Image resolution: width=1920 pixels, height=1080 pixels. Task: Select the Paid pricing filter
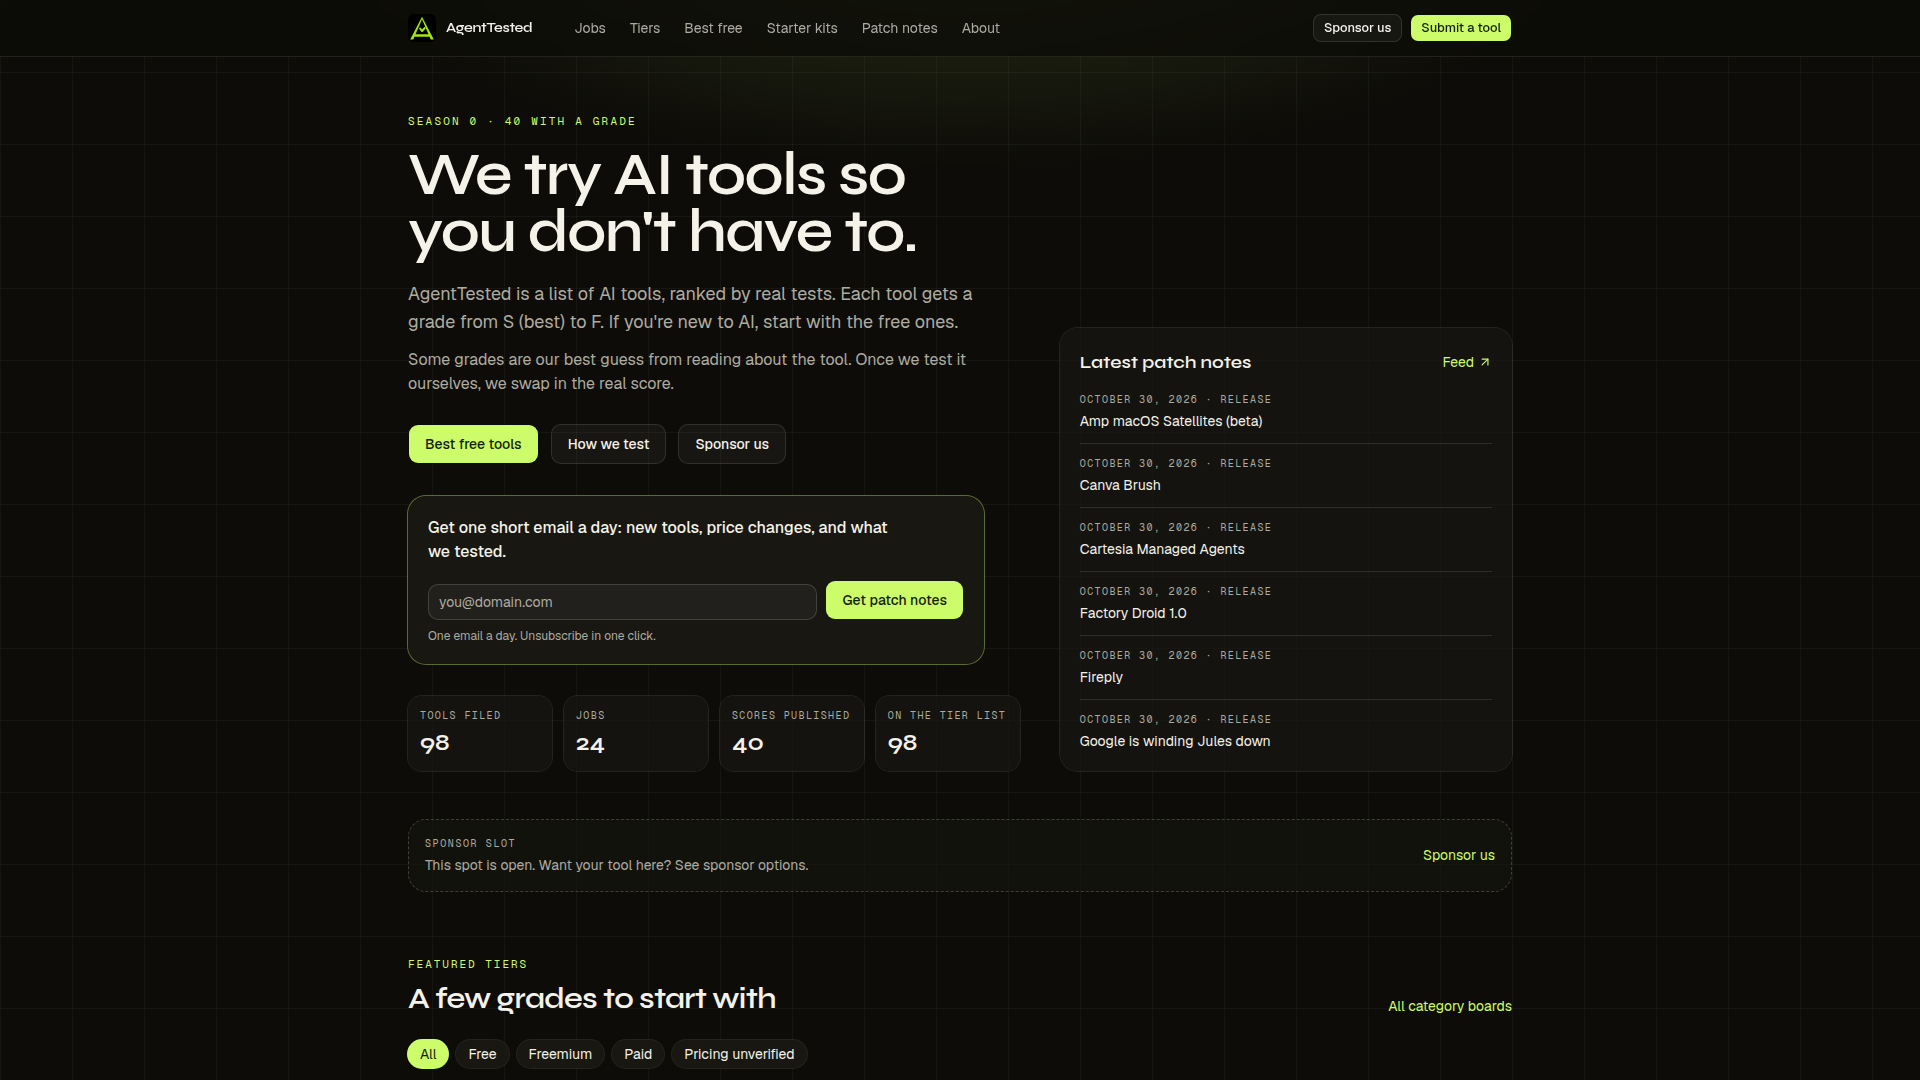pos(638,1054)
